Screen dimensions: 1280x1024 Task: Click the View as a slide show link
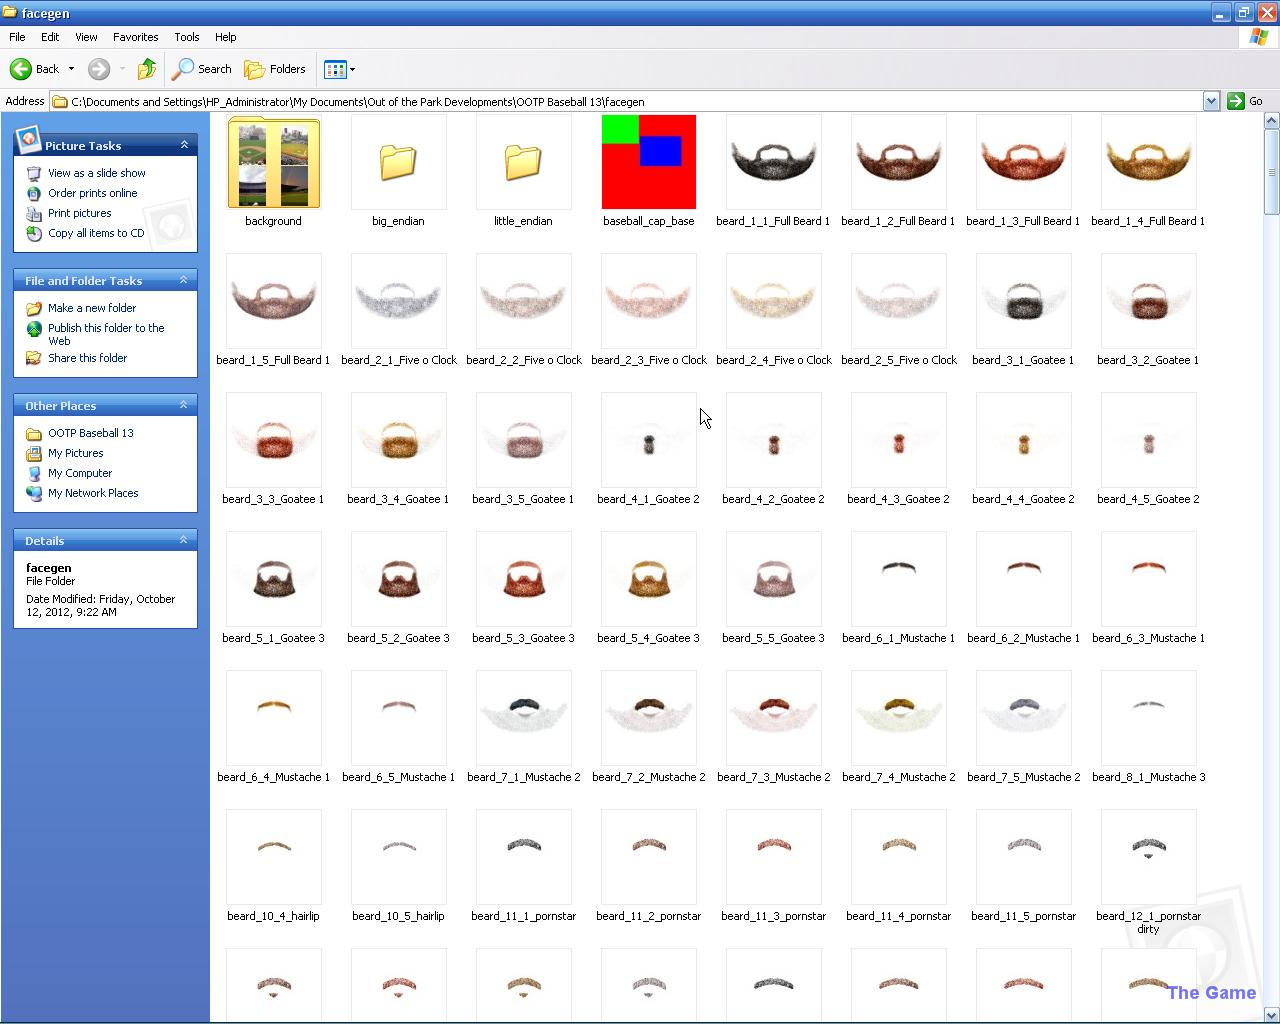tap(97, 173)
